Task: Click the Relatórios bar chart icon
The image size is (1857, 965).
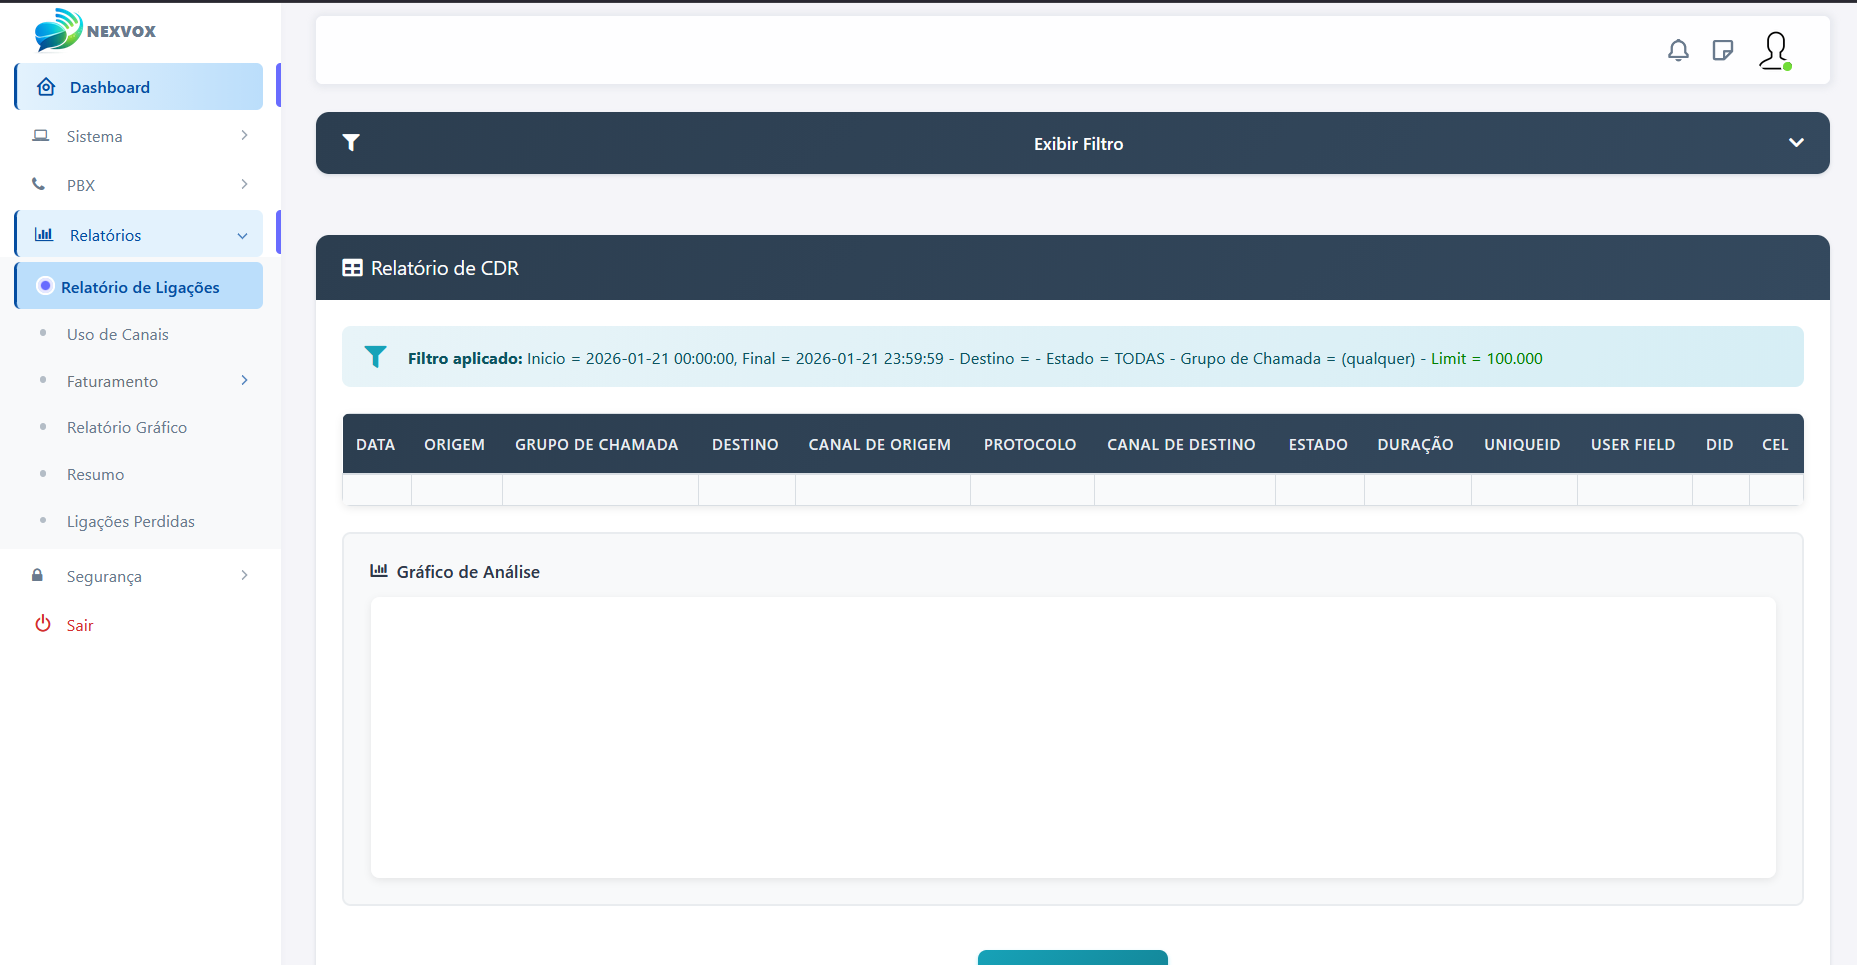Action: pos(44,234)
